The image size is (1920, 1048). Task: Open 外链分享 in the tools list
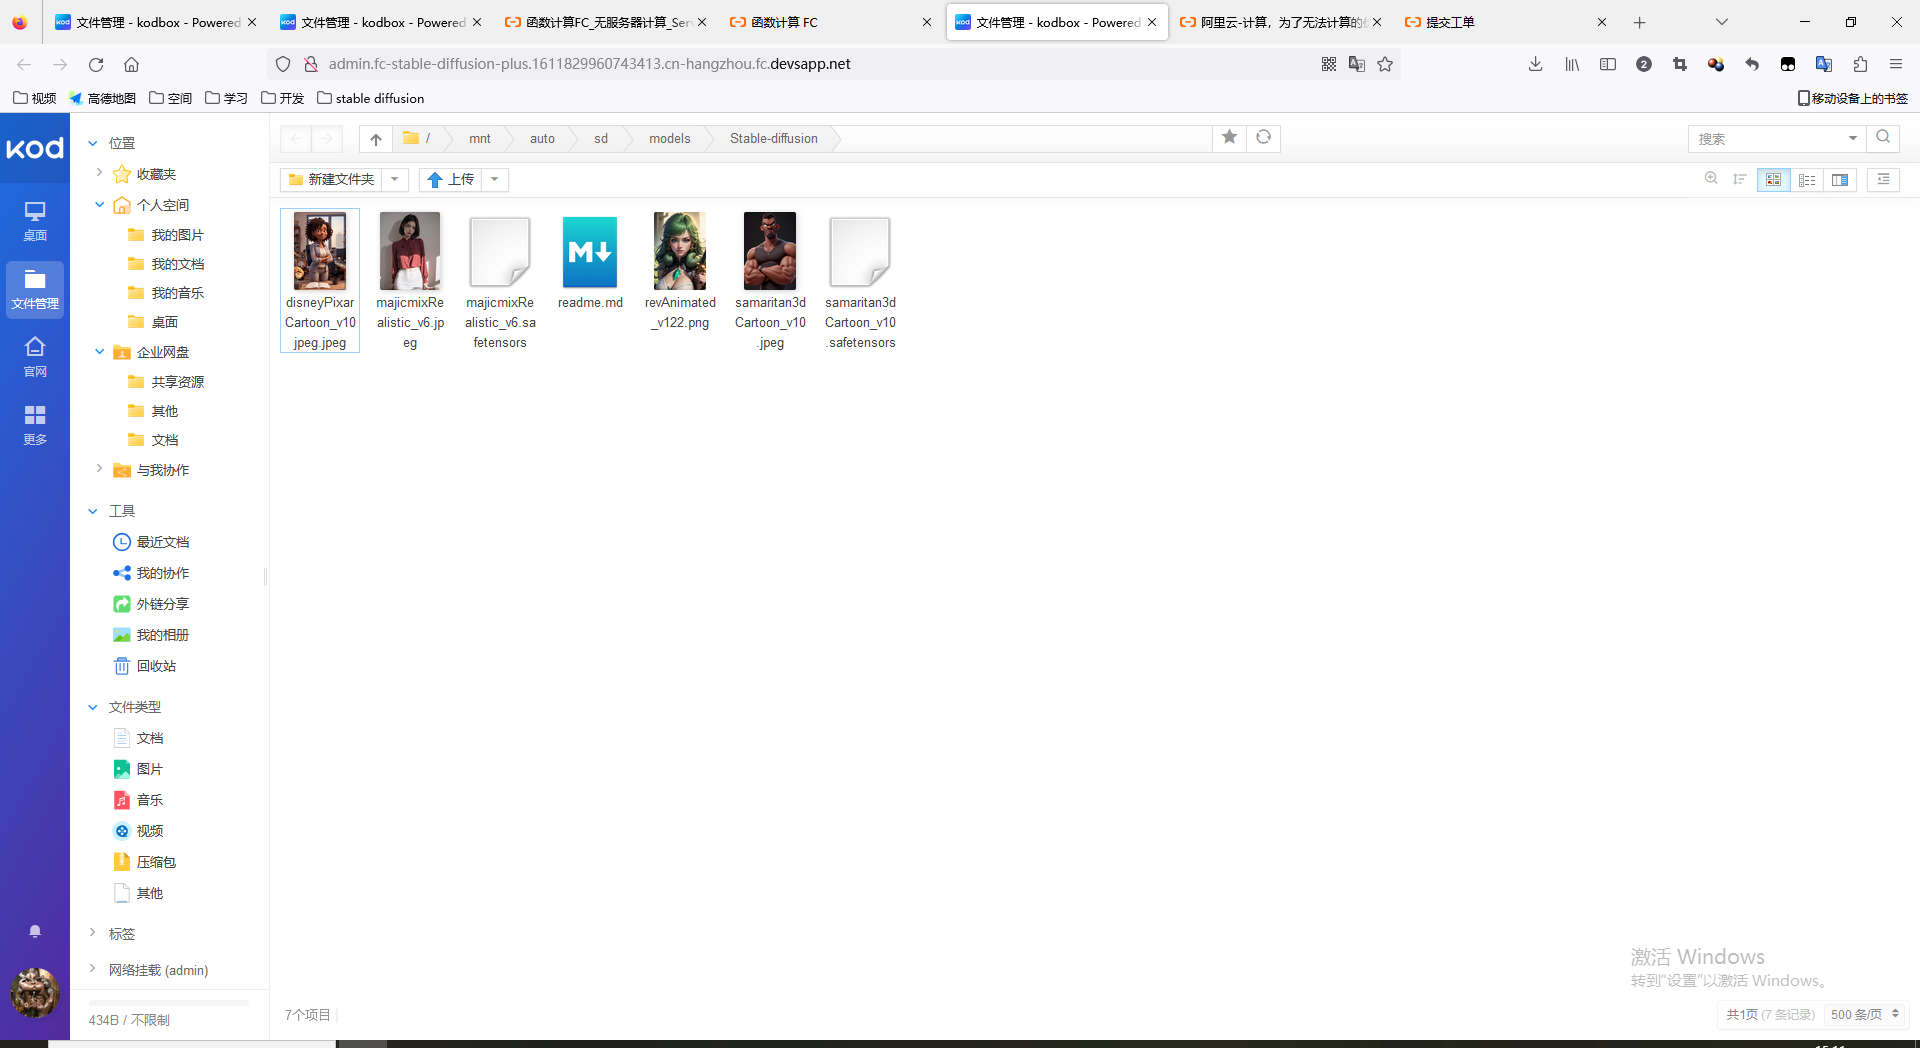(150, 604)
